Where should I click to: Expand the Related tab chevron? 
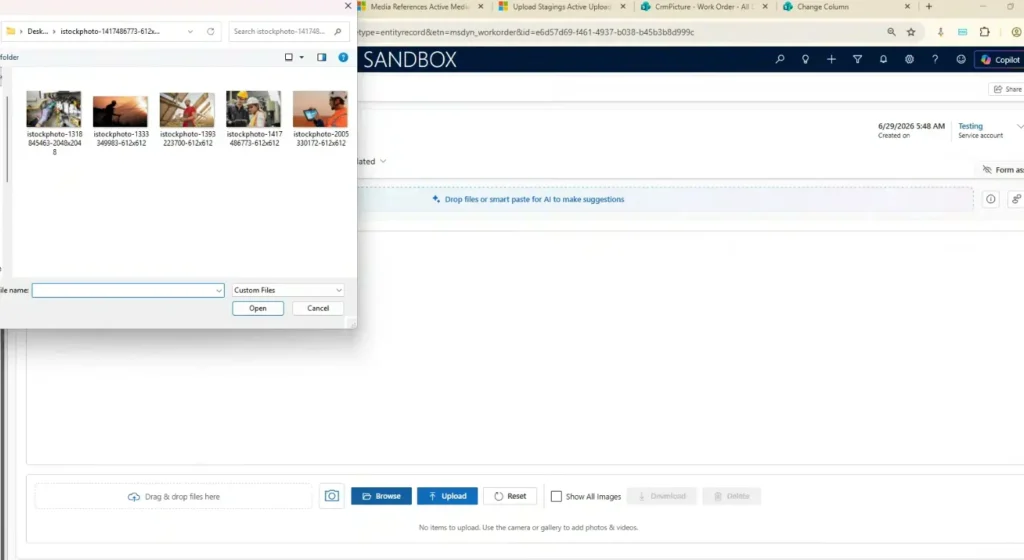tap(383, 161)
